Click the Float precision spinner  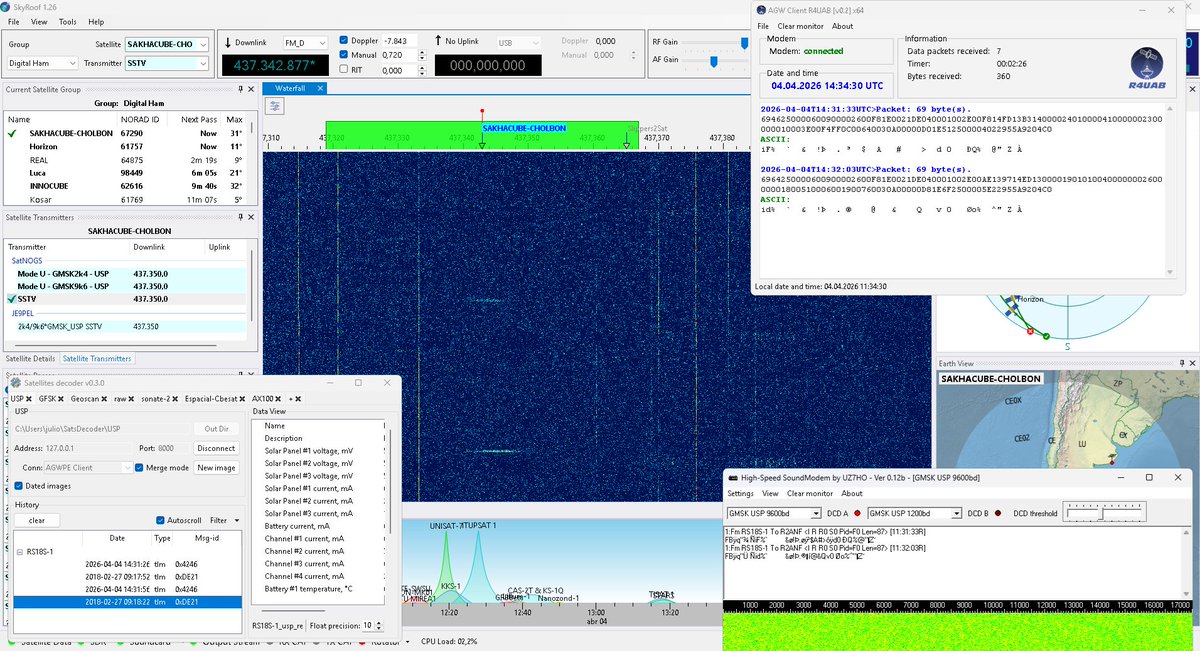(x=372, y=625)
